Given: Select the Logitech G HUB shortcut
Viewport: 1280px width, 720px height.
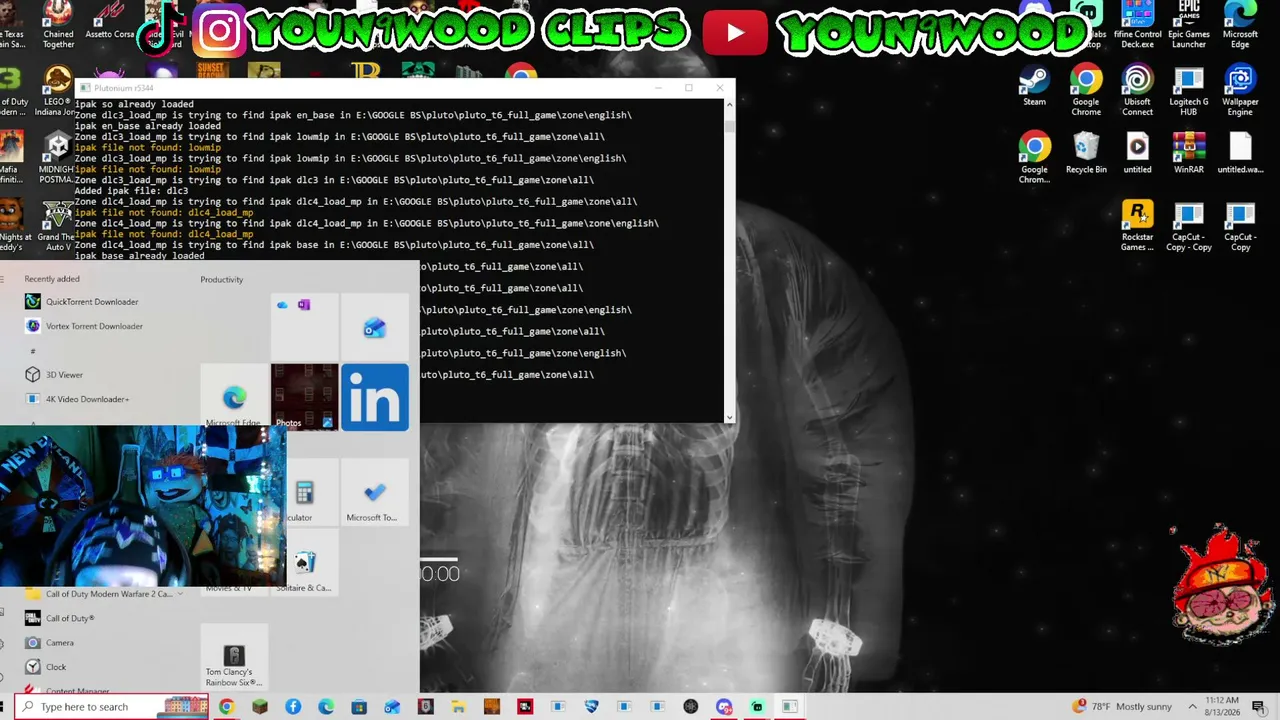Looking at the screenshot, I should tap(1188, 91).
